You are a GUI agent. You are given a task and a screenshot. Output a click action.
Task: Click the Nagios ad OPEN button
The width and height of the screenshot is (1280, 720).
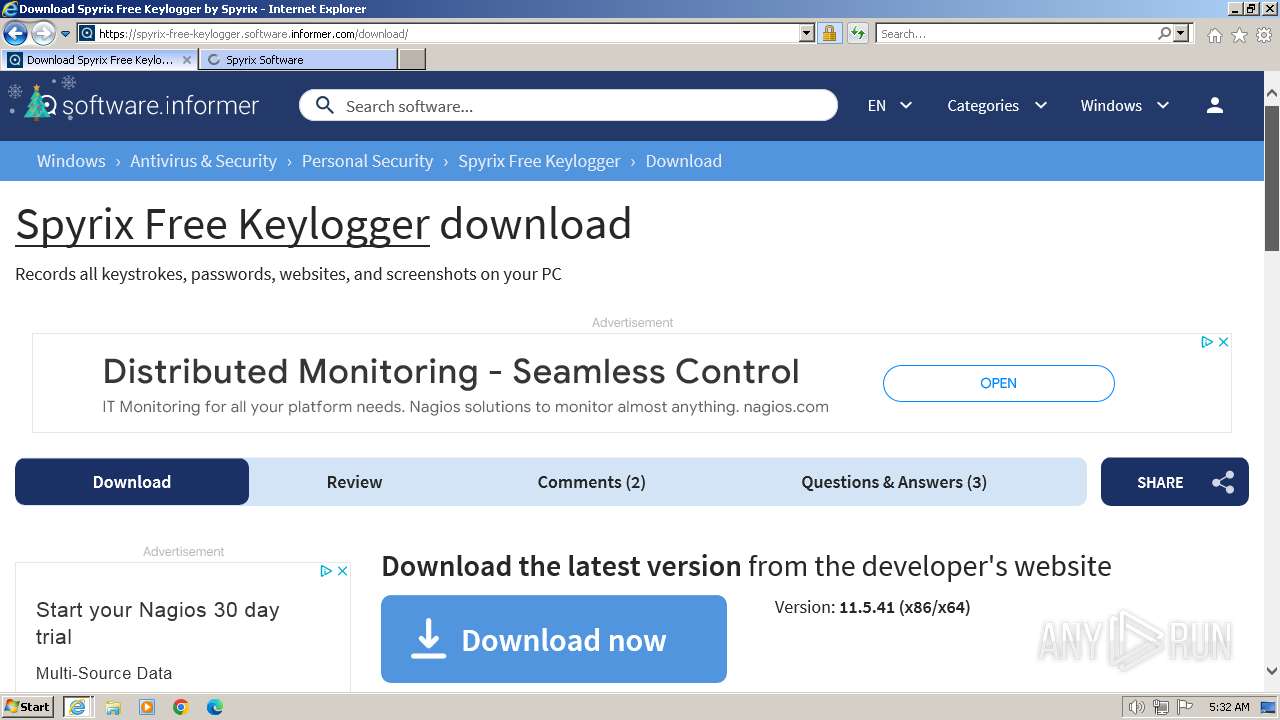[998, 383]
